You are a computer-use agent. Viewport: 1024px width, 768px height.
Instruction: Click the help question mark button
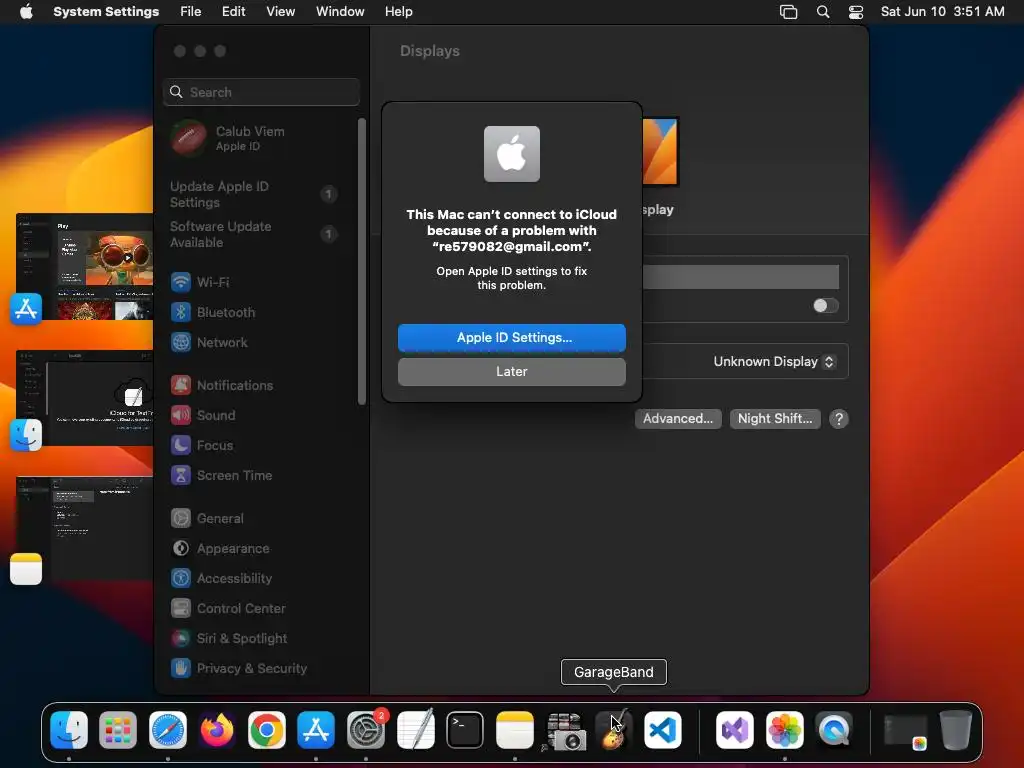(839, 419)
